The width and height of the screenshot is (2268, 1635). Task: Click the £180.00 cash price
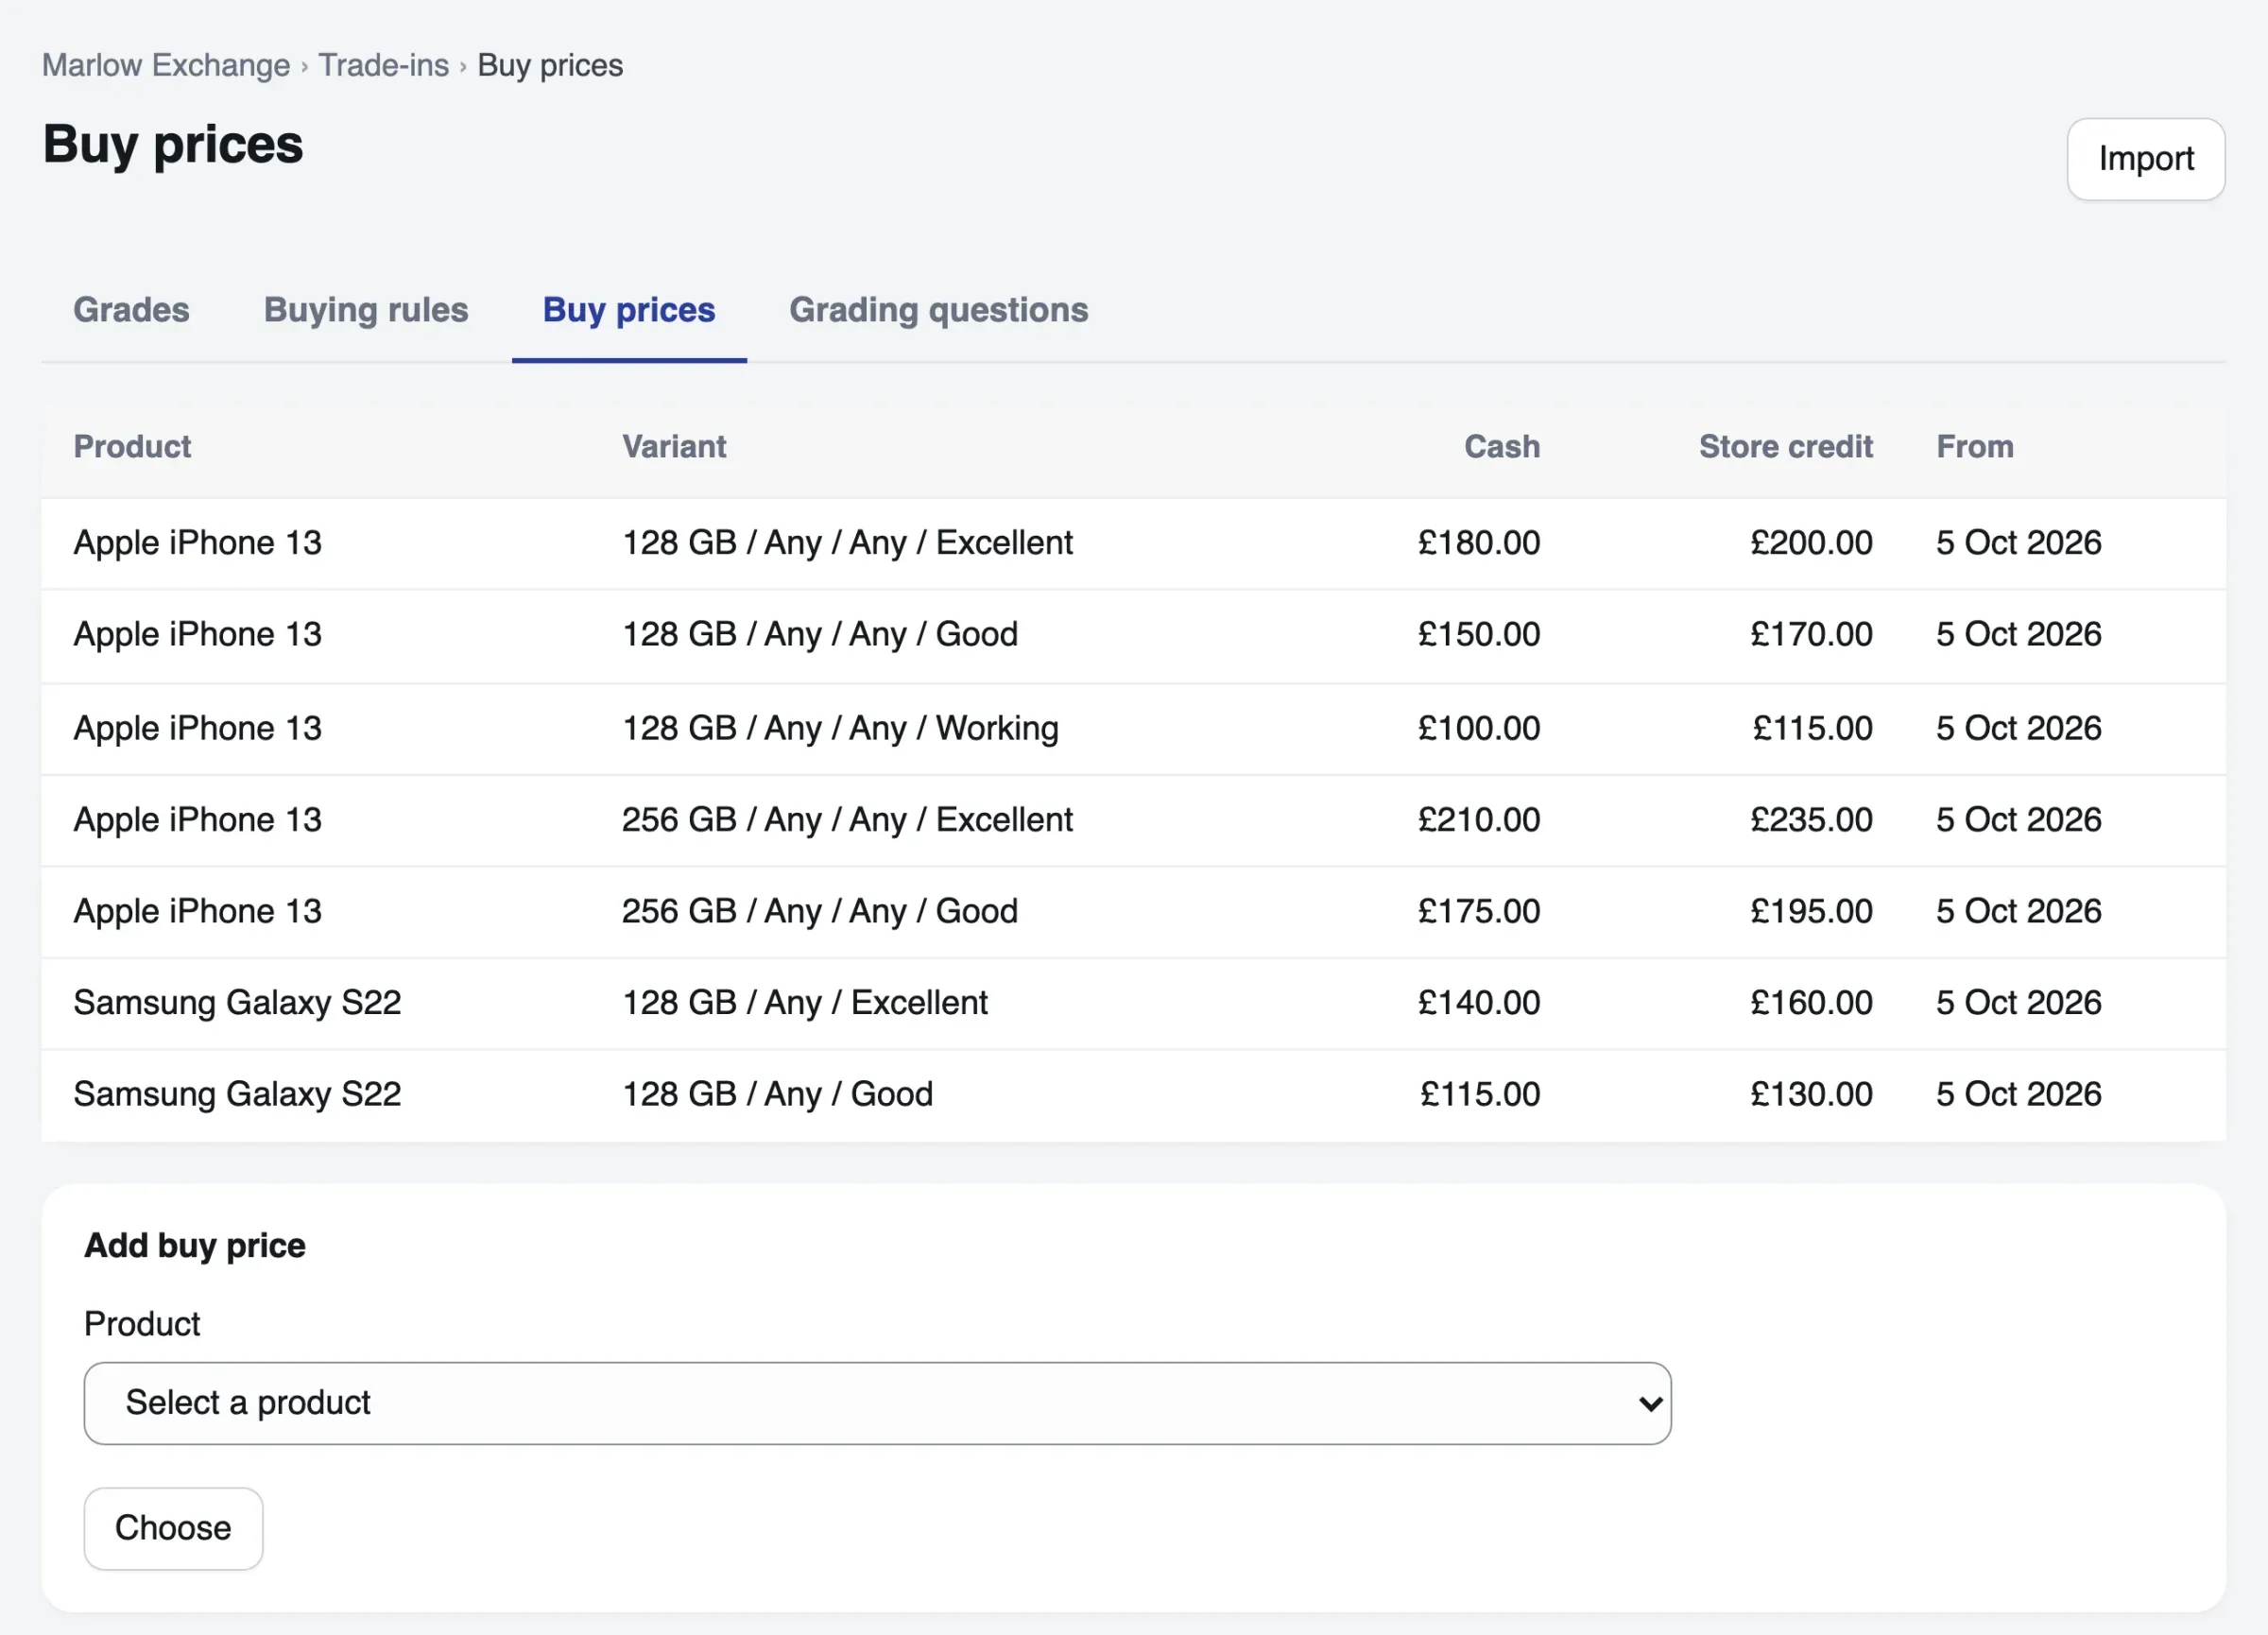point(1479,543)
